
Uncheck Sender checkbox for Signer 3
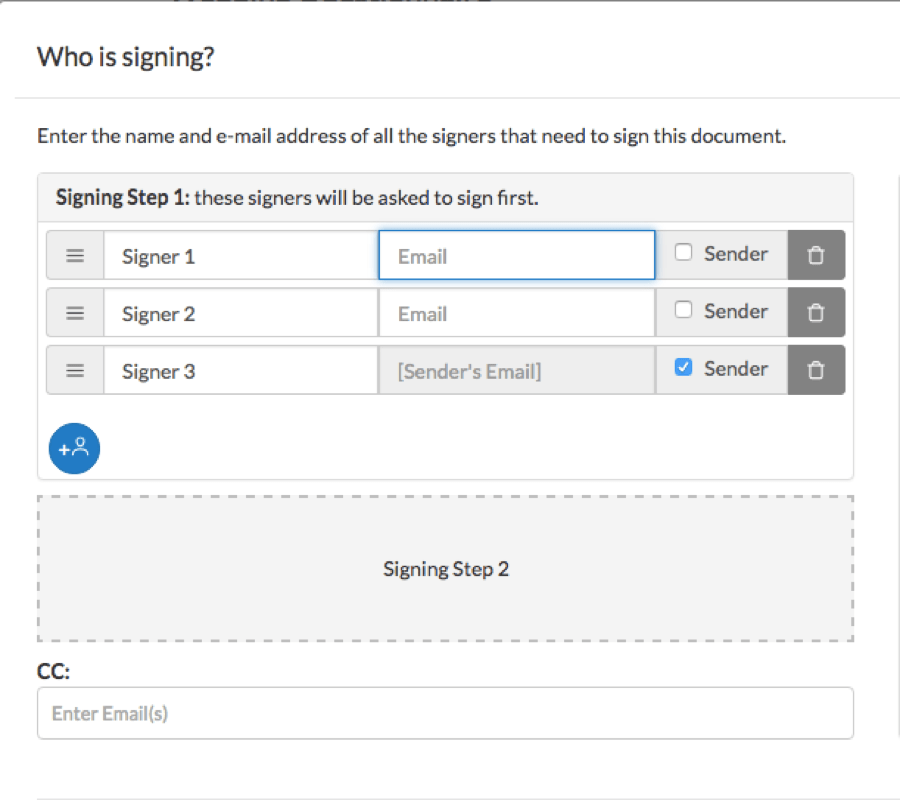tap(684, 368)
